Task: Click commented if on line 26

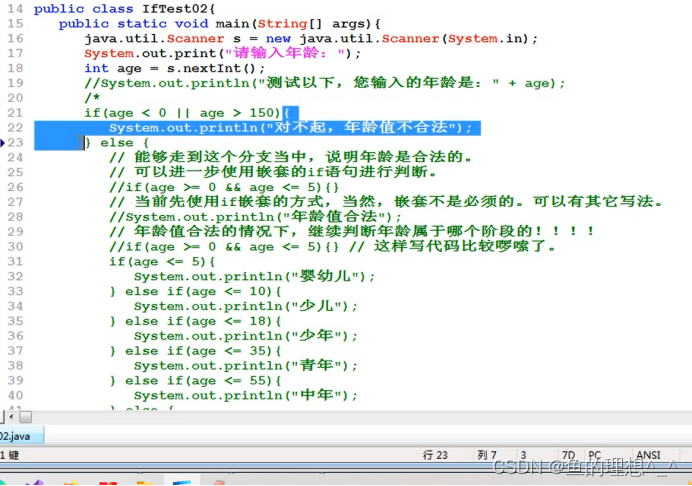Action: 224,188
